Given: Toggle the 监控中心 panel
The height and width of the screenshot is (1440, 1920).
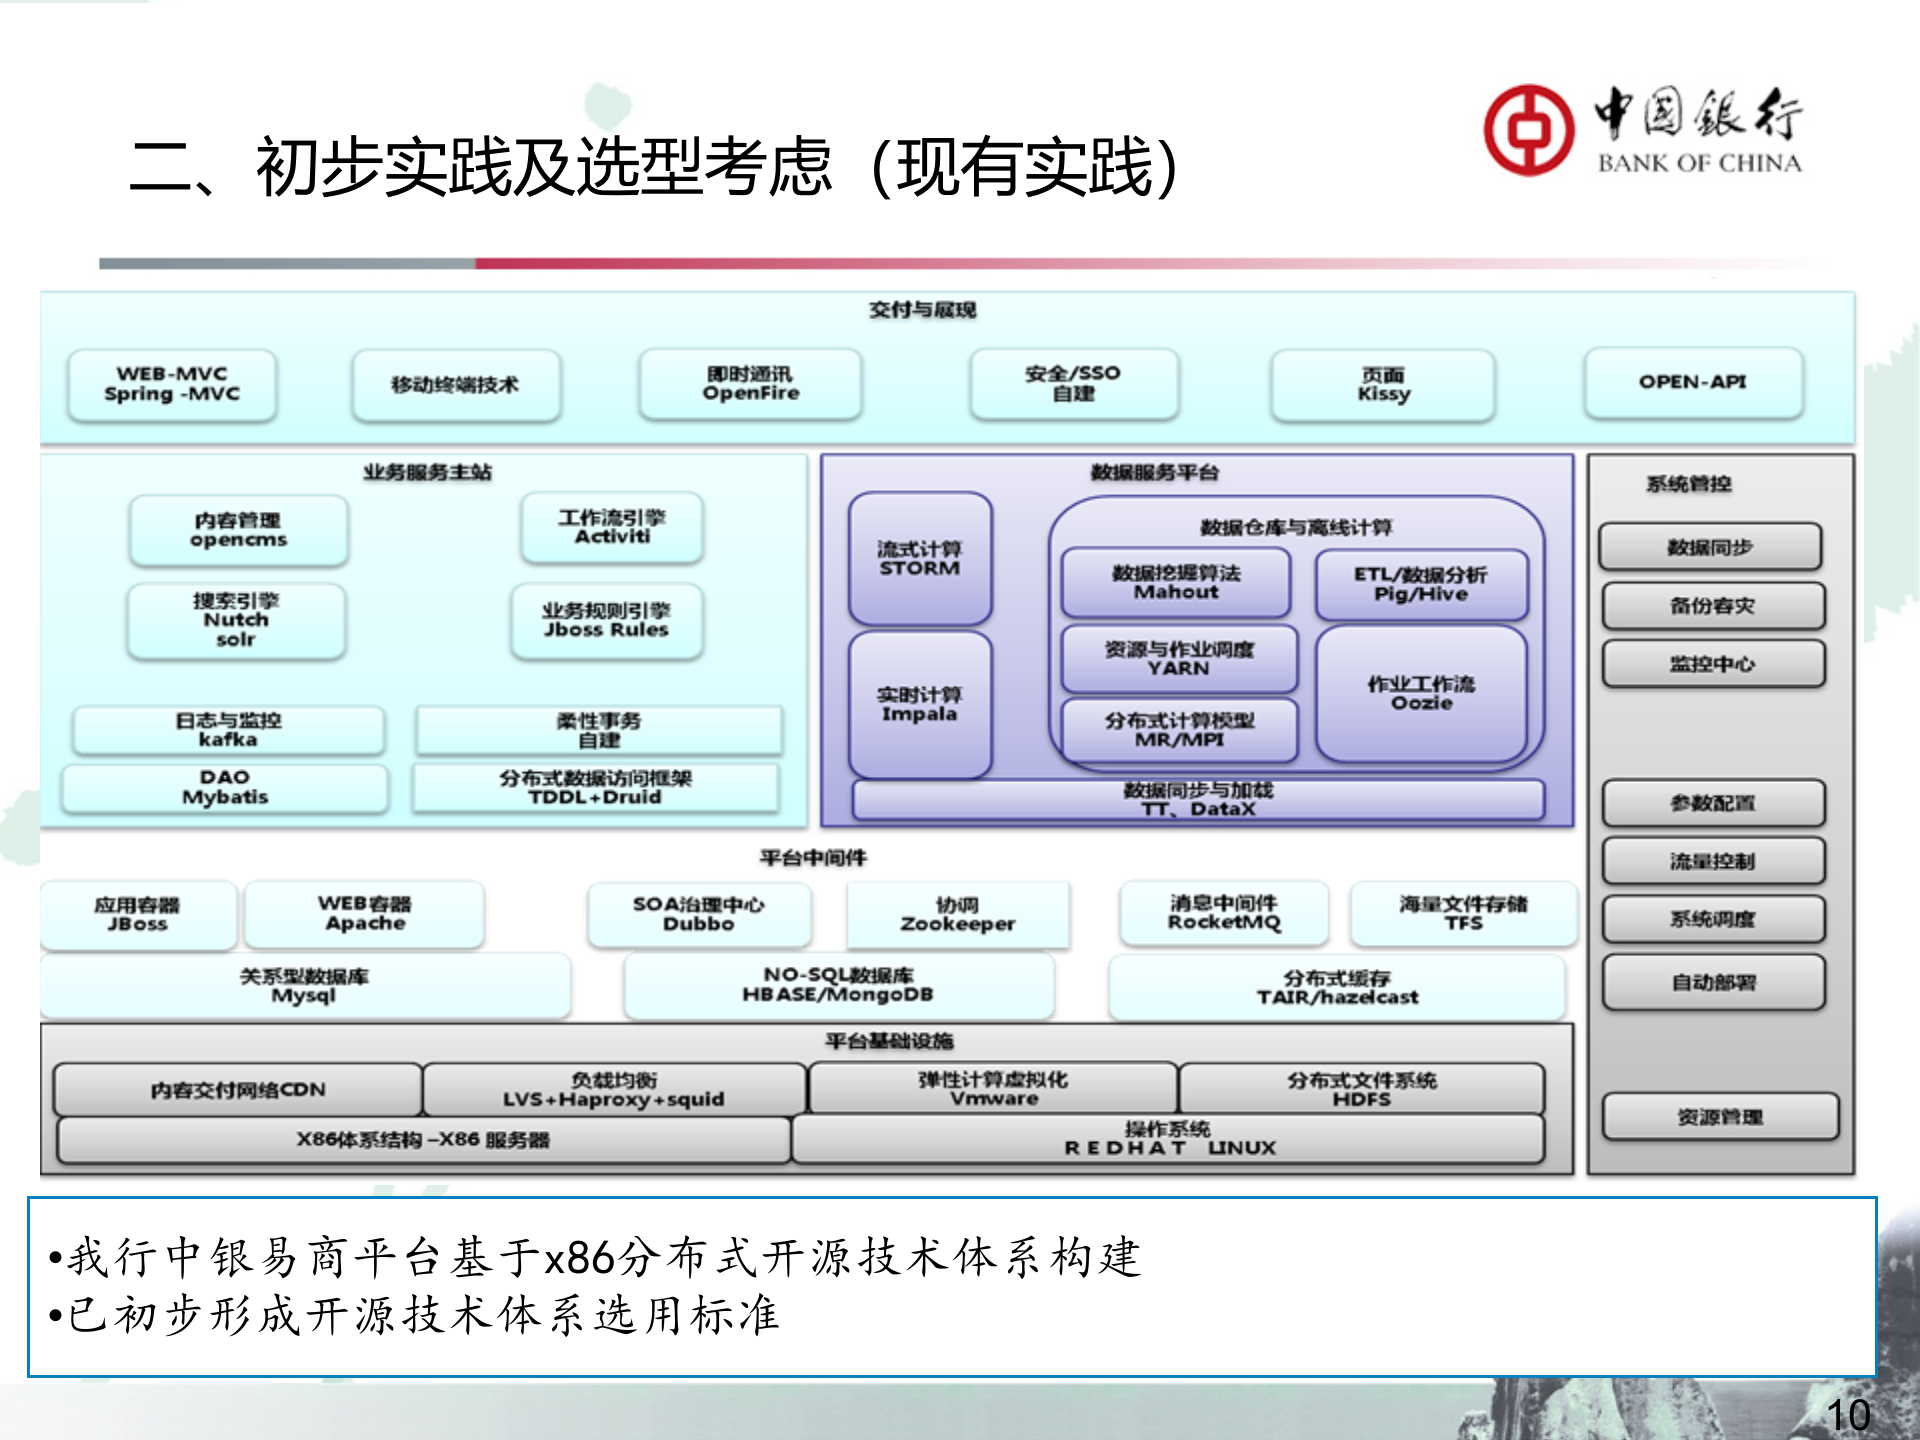Looking at the screenshot, I should tap(1713, 663).
